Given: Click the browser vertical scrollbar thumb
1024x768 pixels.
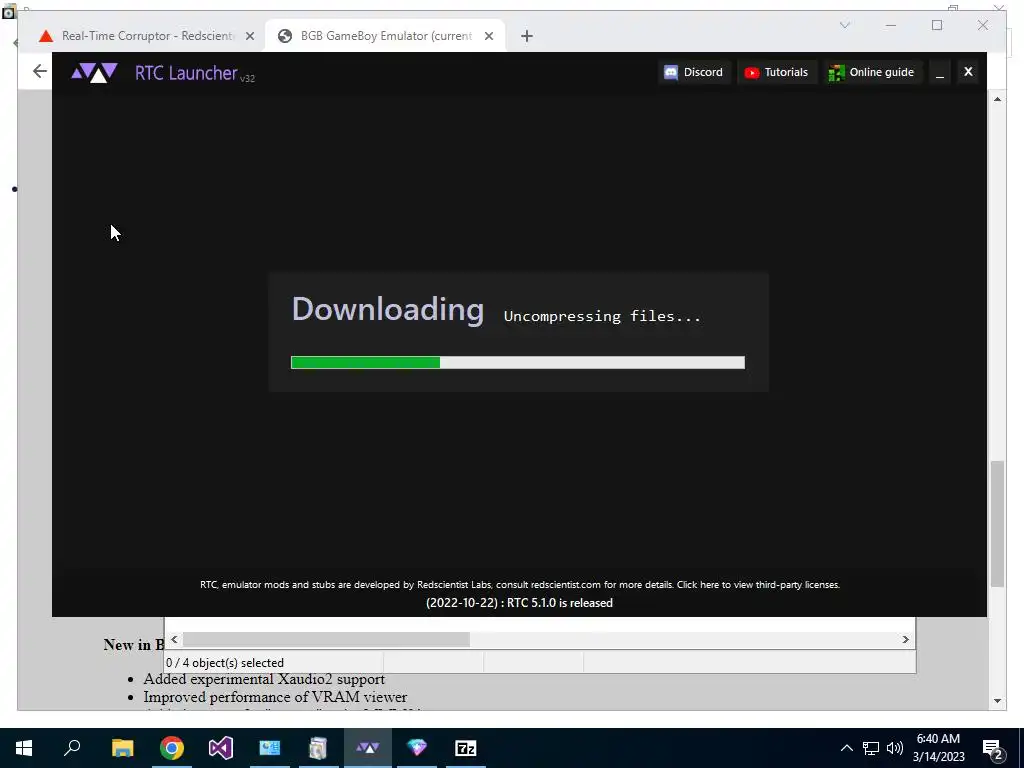Looking at the screenshot, I should (997, 524).
